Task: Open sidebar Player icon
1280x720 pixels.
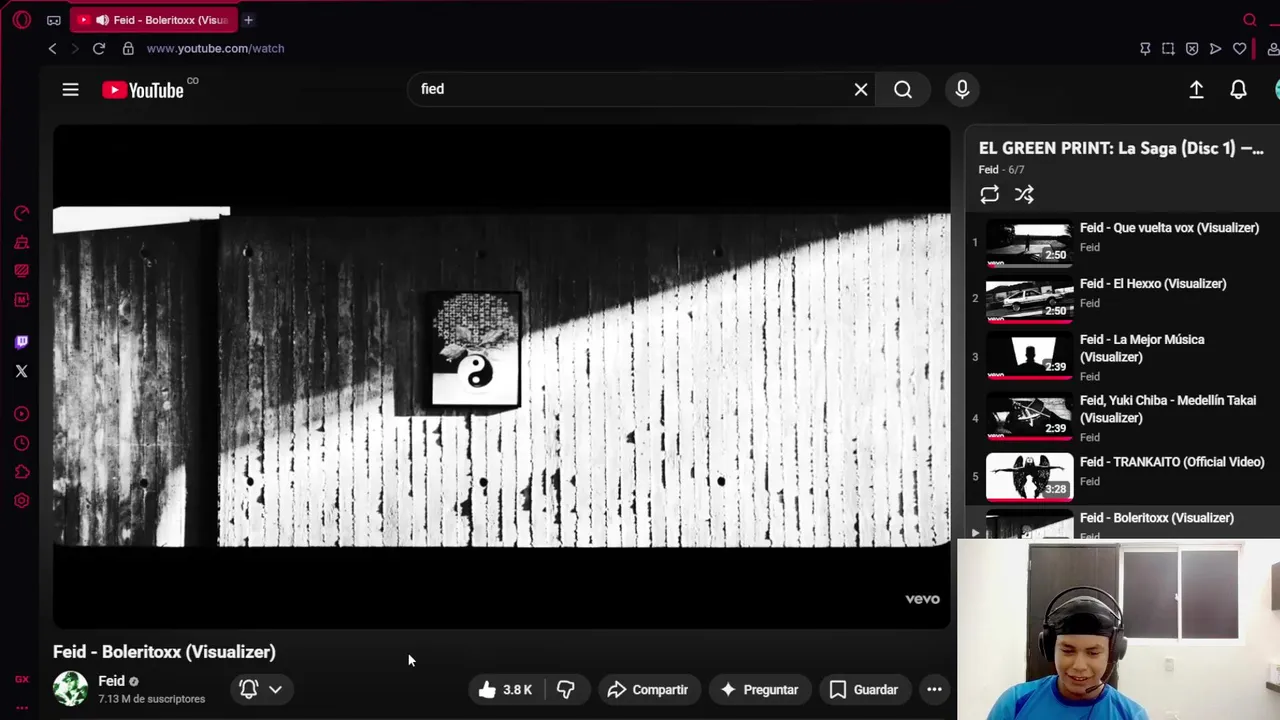Action: coord(21,414)
